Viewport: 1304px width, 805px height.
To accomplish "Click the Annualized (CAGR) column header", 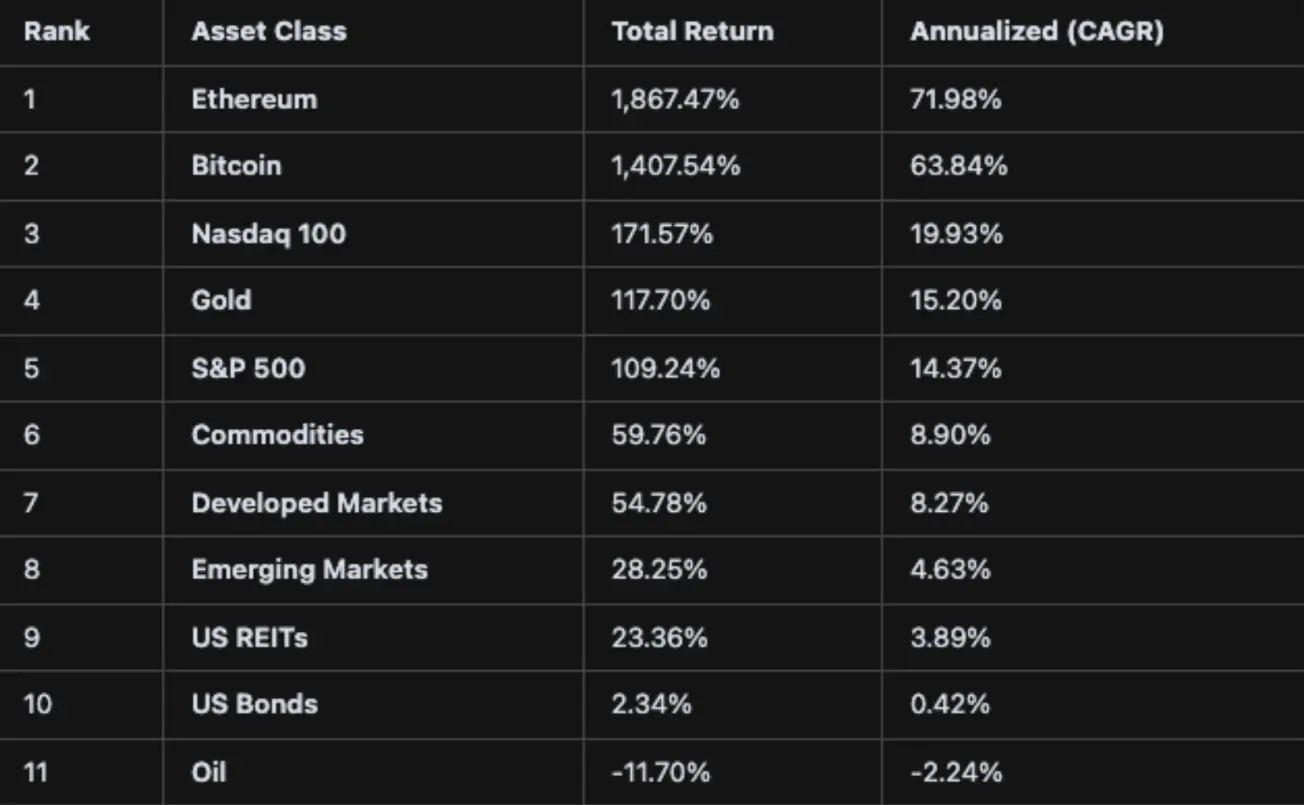I will click(1036, 31).
